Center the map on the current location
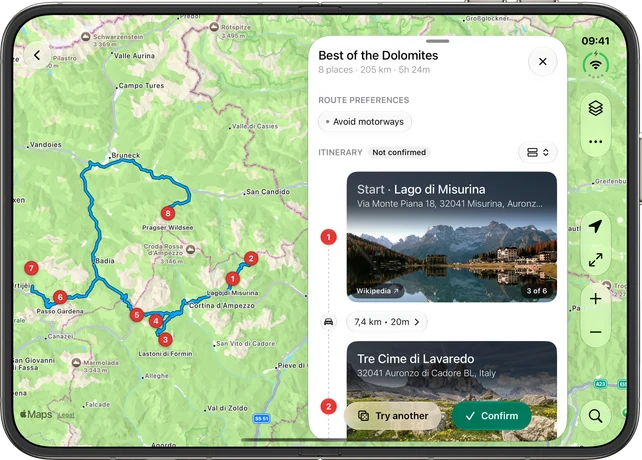Image resolution: width=642 pixels, height=460 pixels. pyautogui.click(x=595, y=226)
